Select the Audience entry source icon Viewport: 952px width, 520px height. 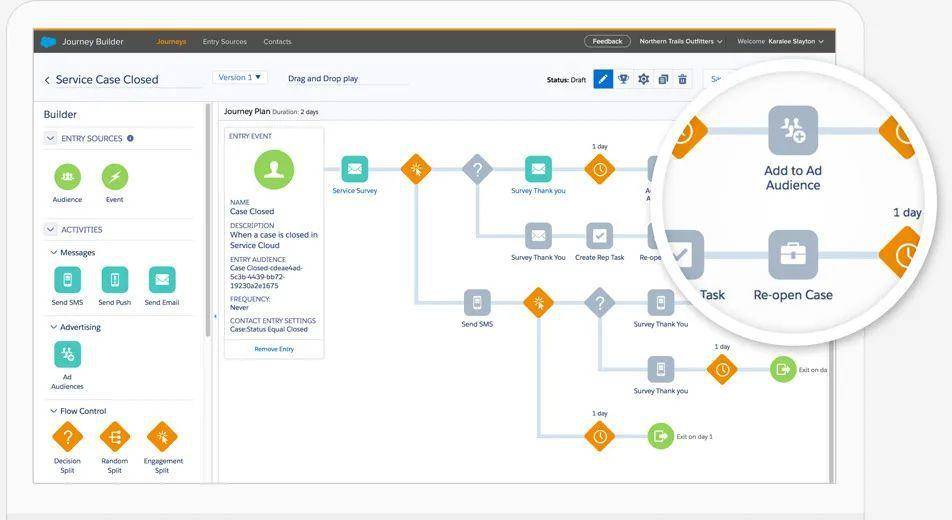click(x=67, y=177)
